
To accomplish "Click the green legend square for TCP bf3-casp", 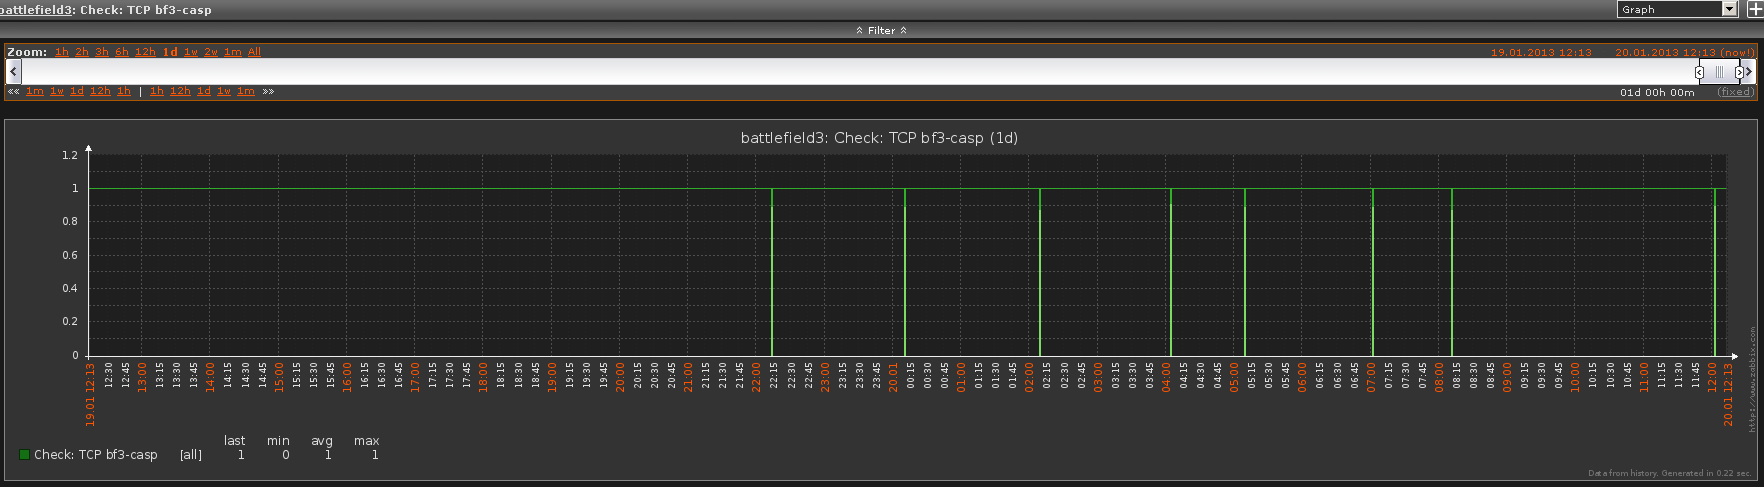I will pyautogui.click(x=24, y=455).
